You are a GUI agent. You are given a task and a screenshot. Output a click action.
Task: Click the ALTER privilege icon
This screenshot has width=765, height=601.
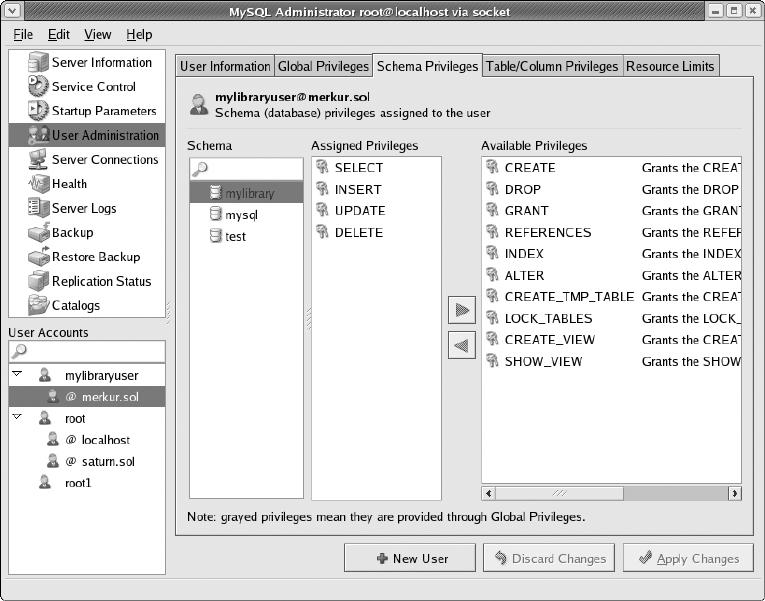[x=492, y=275]
